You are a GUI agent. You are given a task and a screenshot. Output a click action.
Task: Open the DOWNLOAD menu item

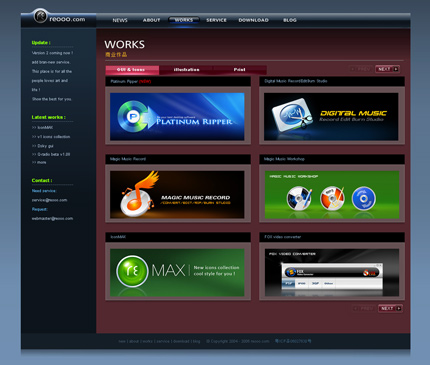point(254,20)
